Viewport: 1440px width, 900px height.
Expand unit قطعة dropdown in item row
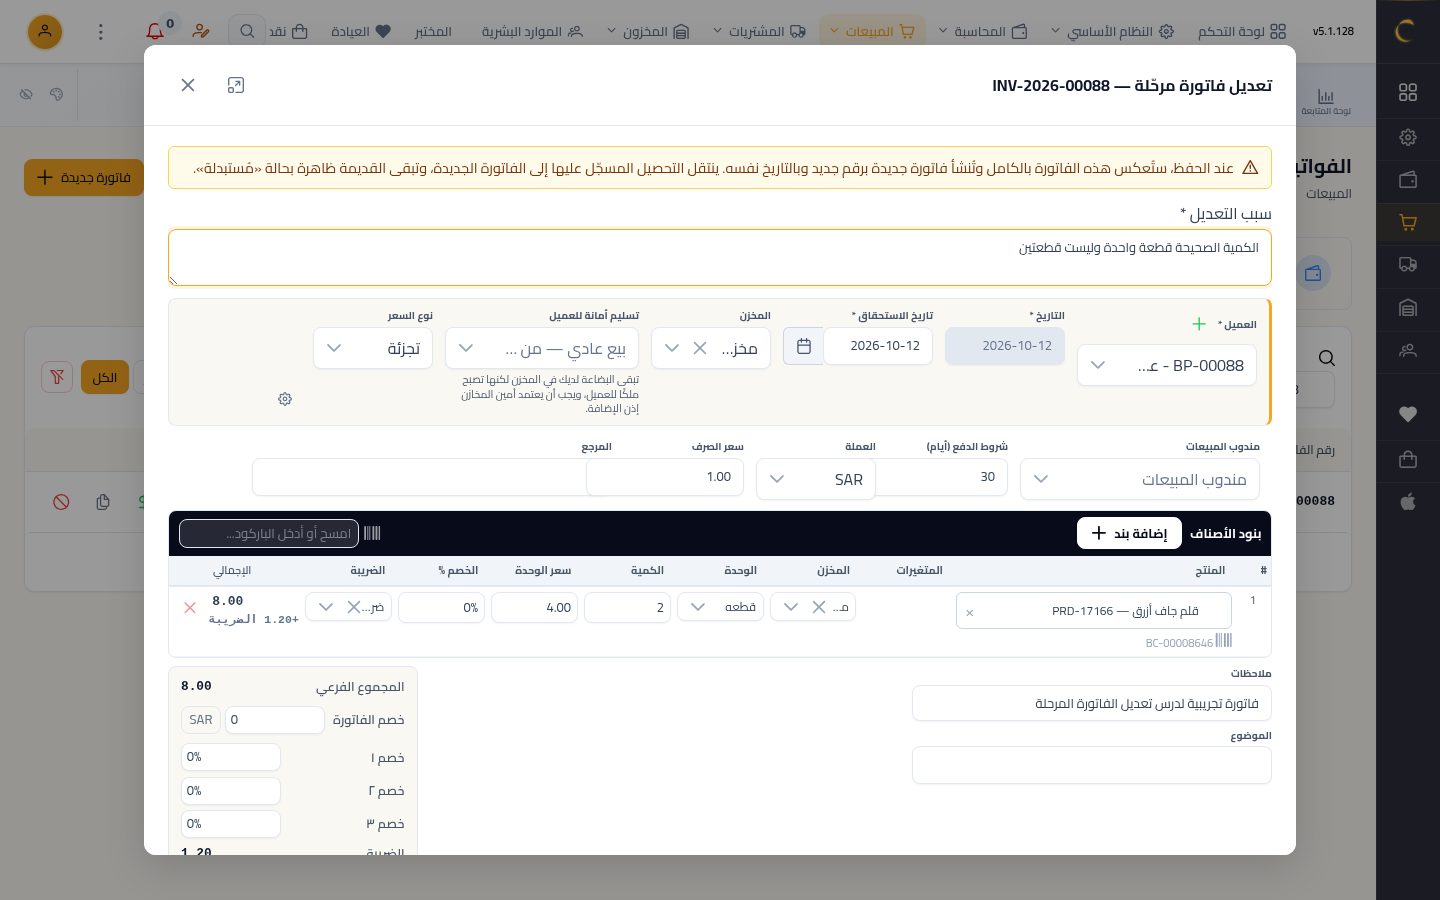click(x=699, y=607)
